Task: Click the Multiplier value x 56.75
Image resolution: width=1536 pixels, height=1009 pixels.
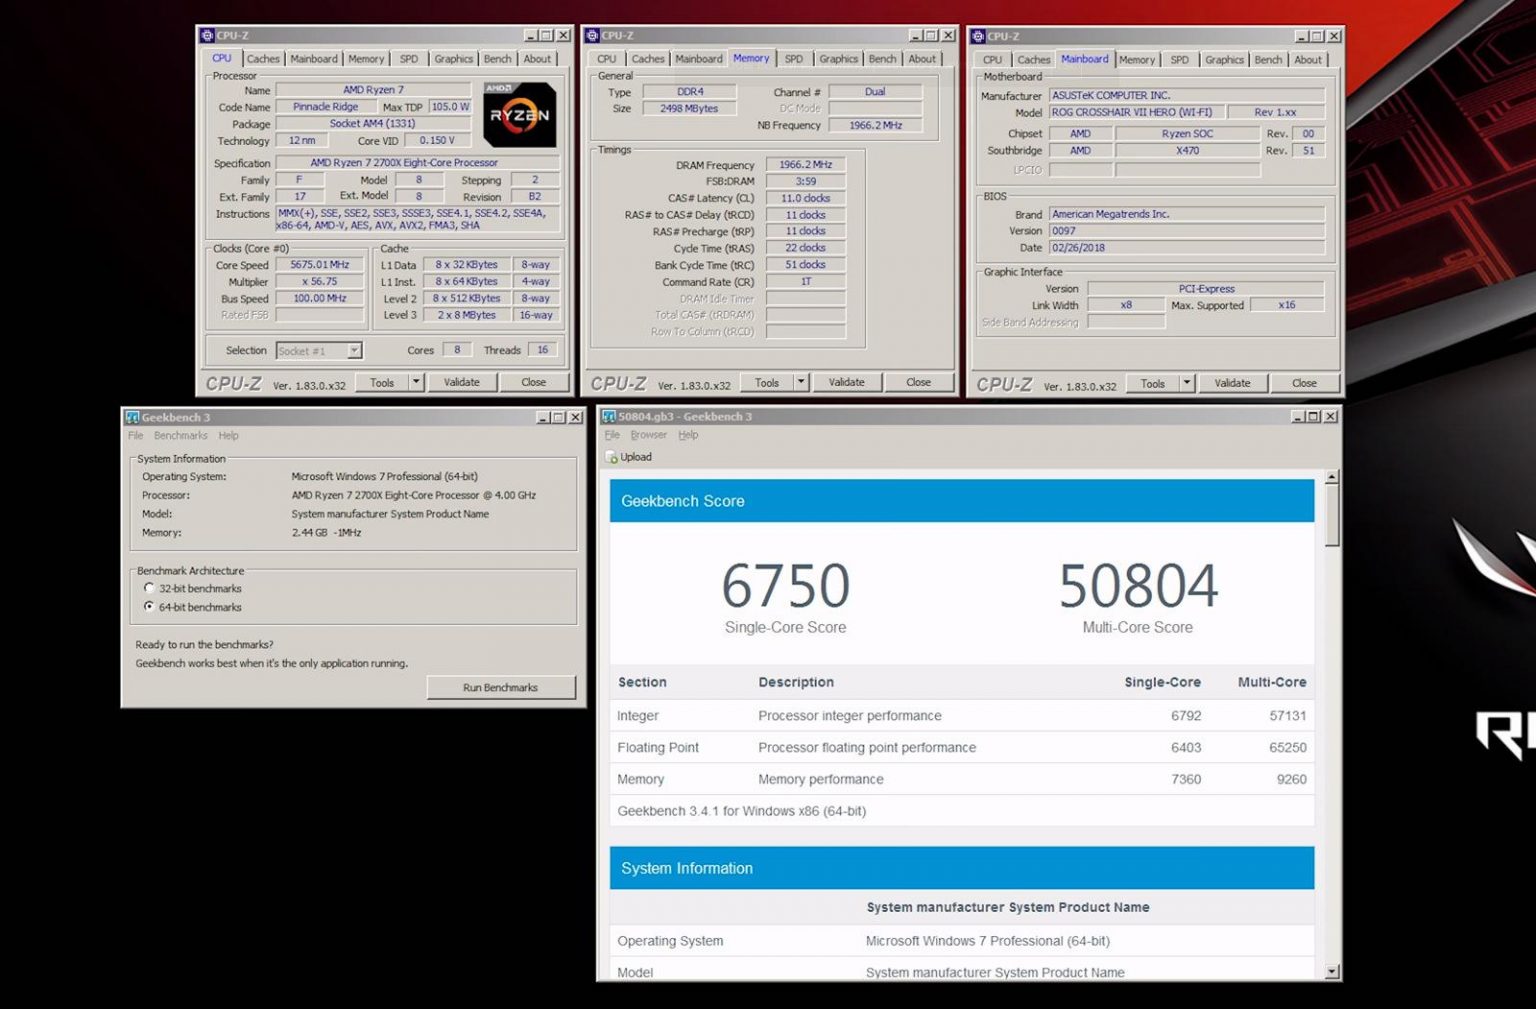Action: (x=320, y=282)
